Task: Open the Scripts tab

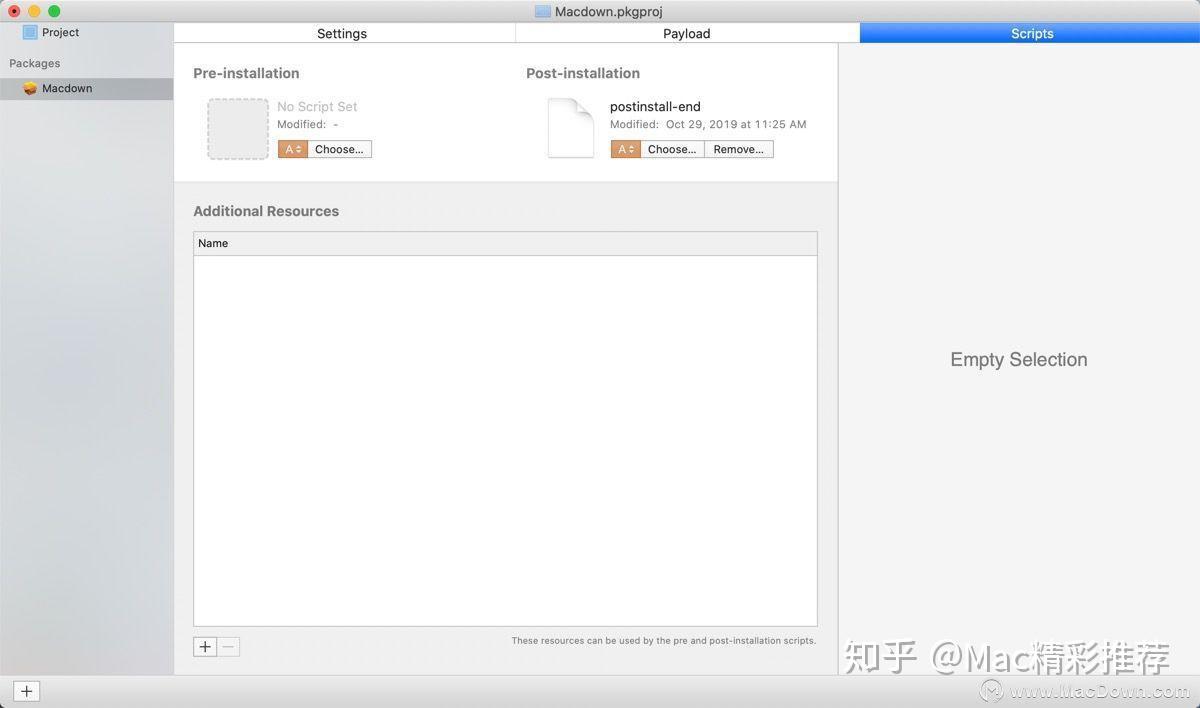Action: (x=1032, y=33)
